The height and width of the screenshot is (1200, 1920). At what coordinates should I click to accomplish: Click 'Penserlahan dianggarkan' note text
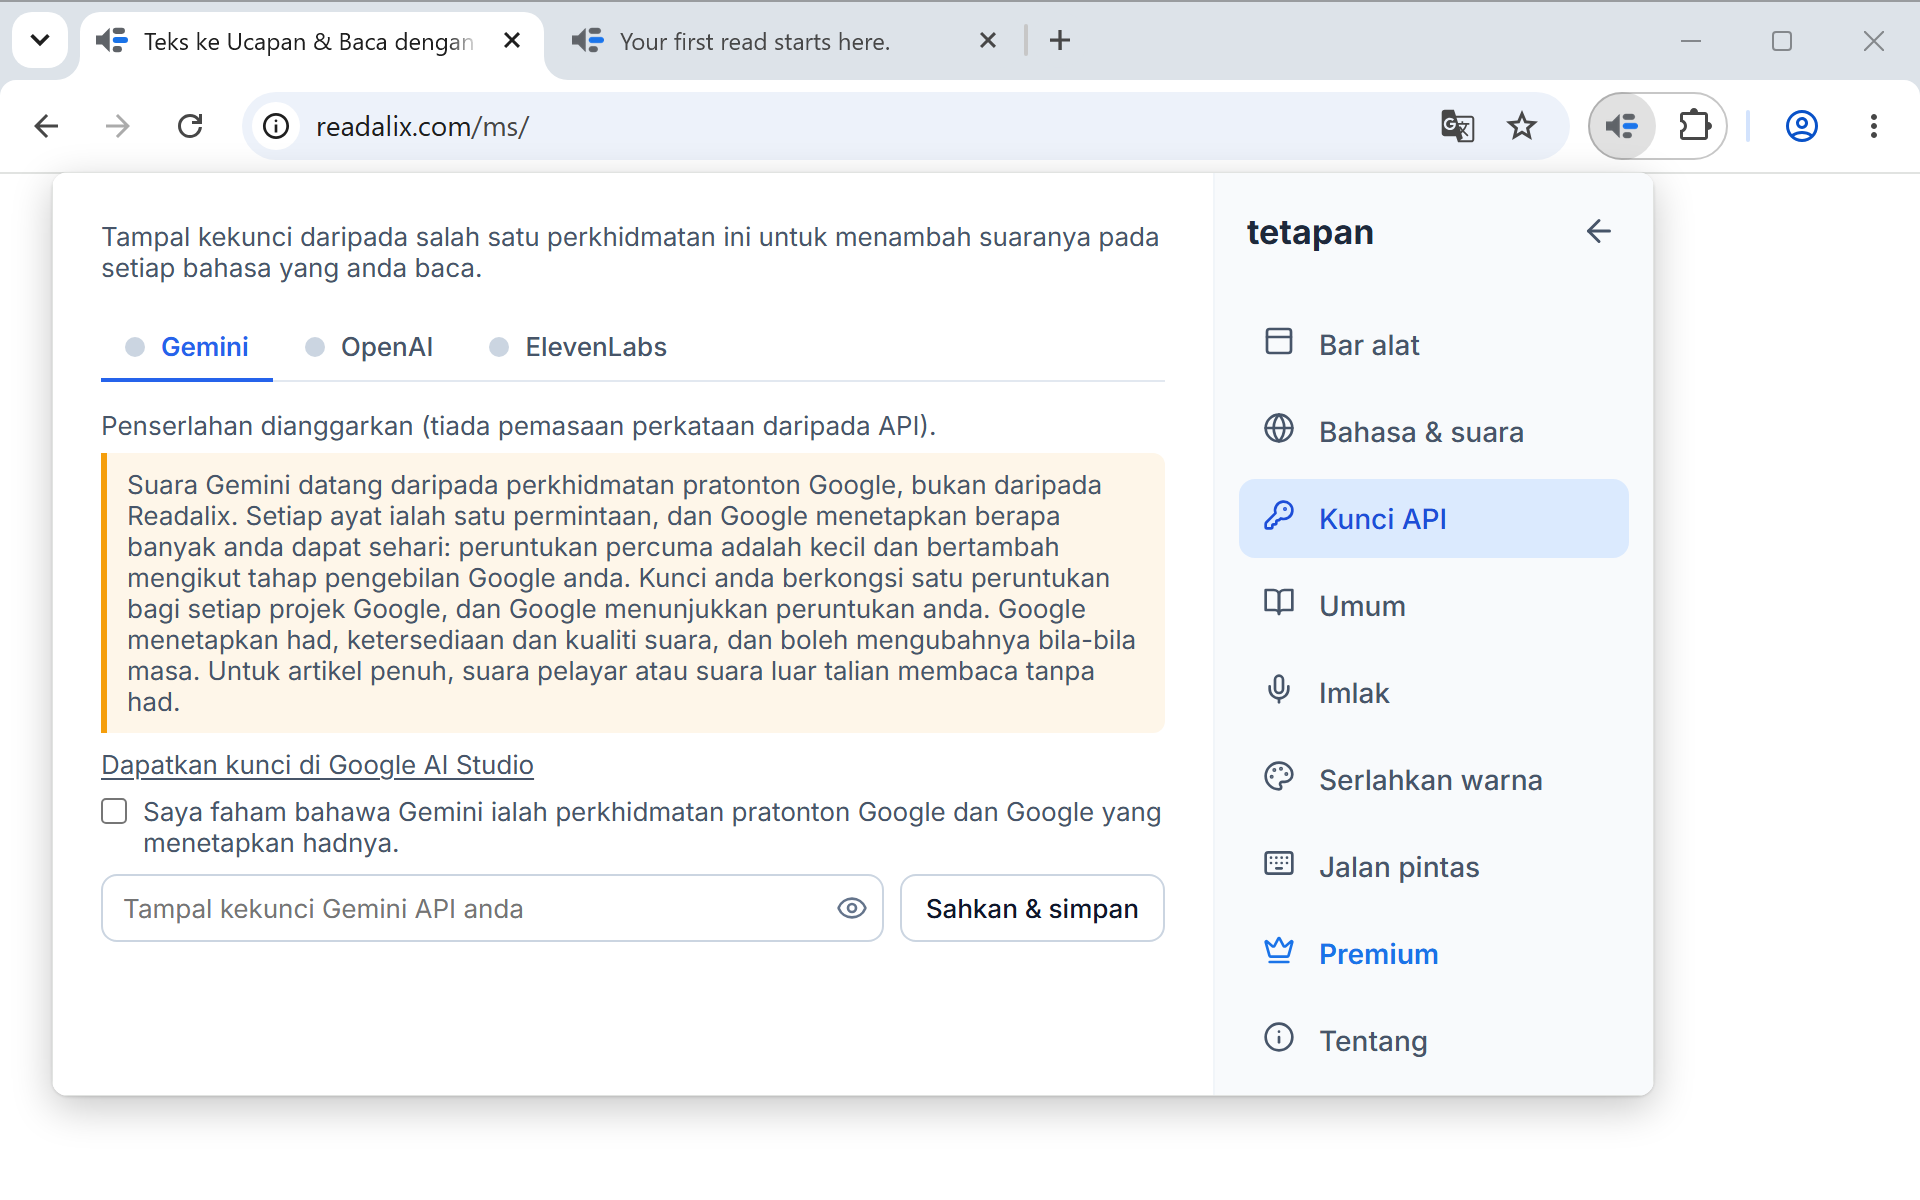coord(519,426)
